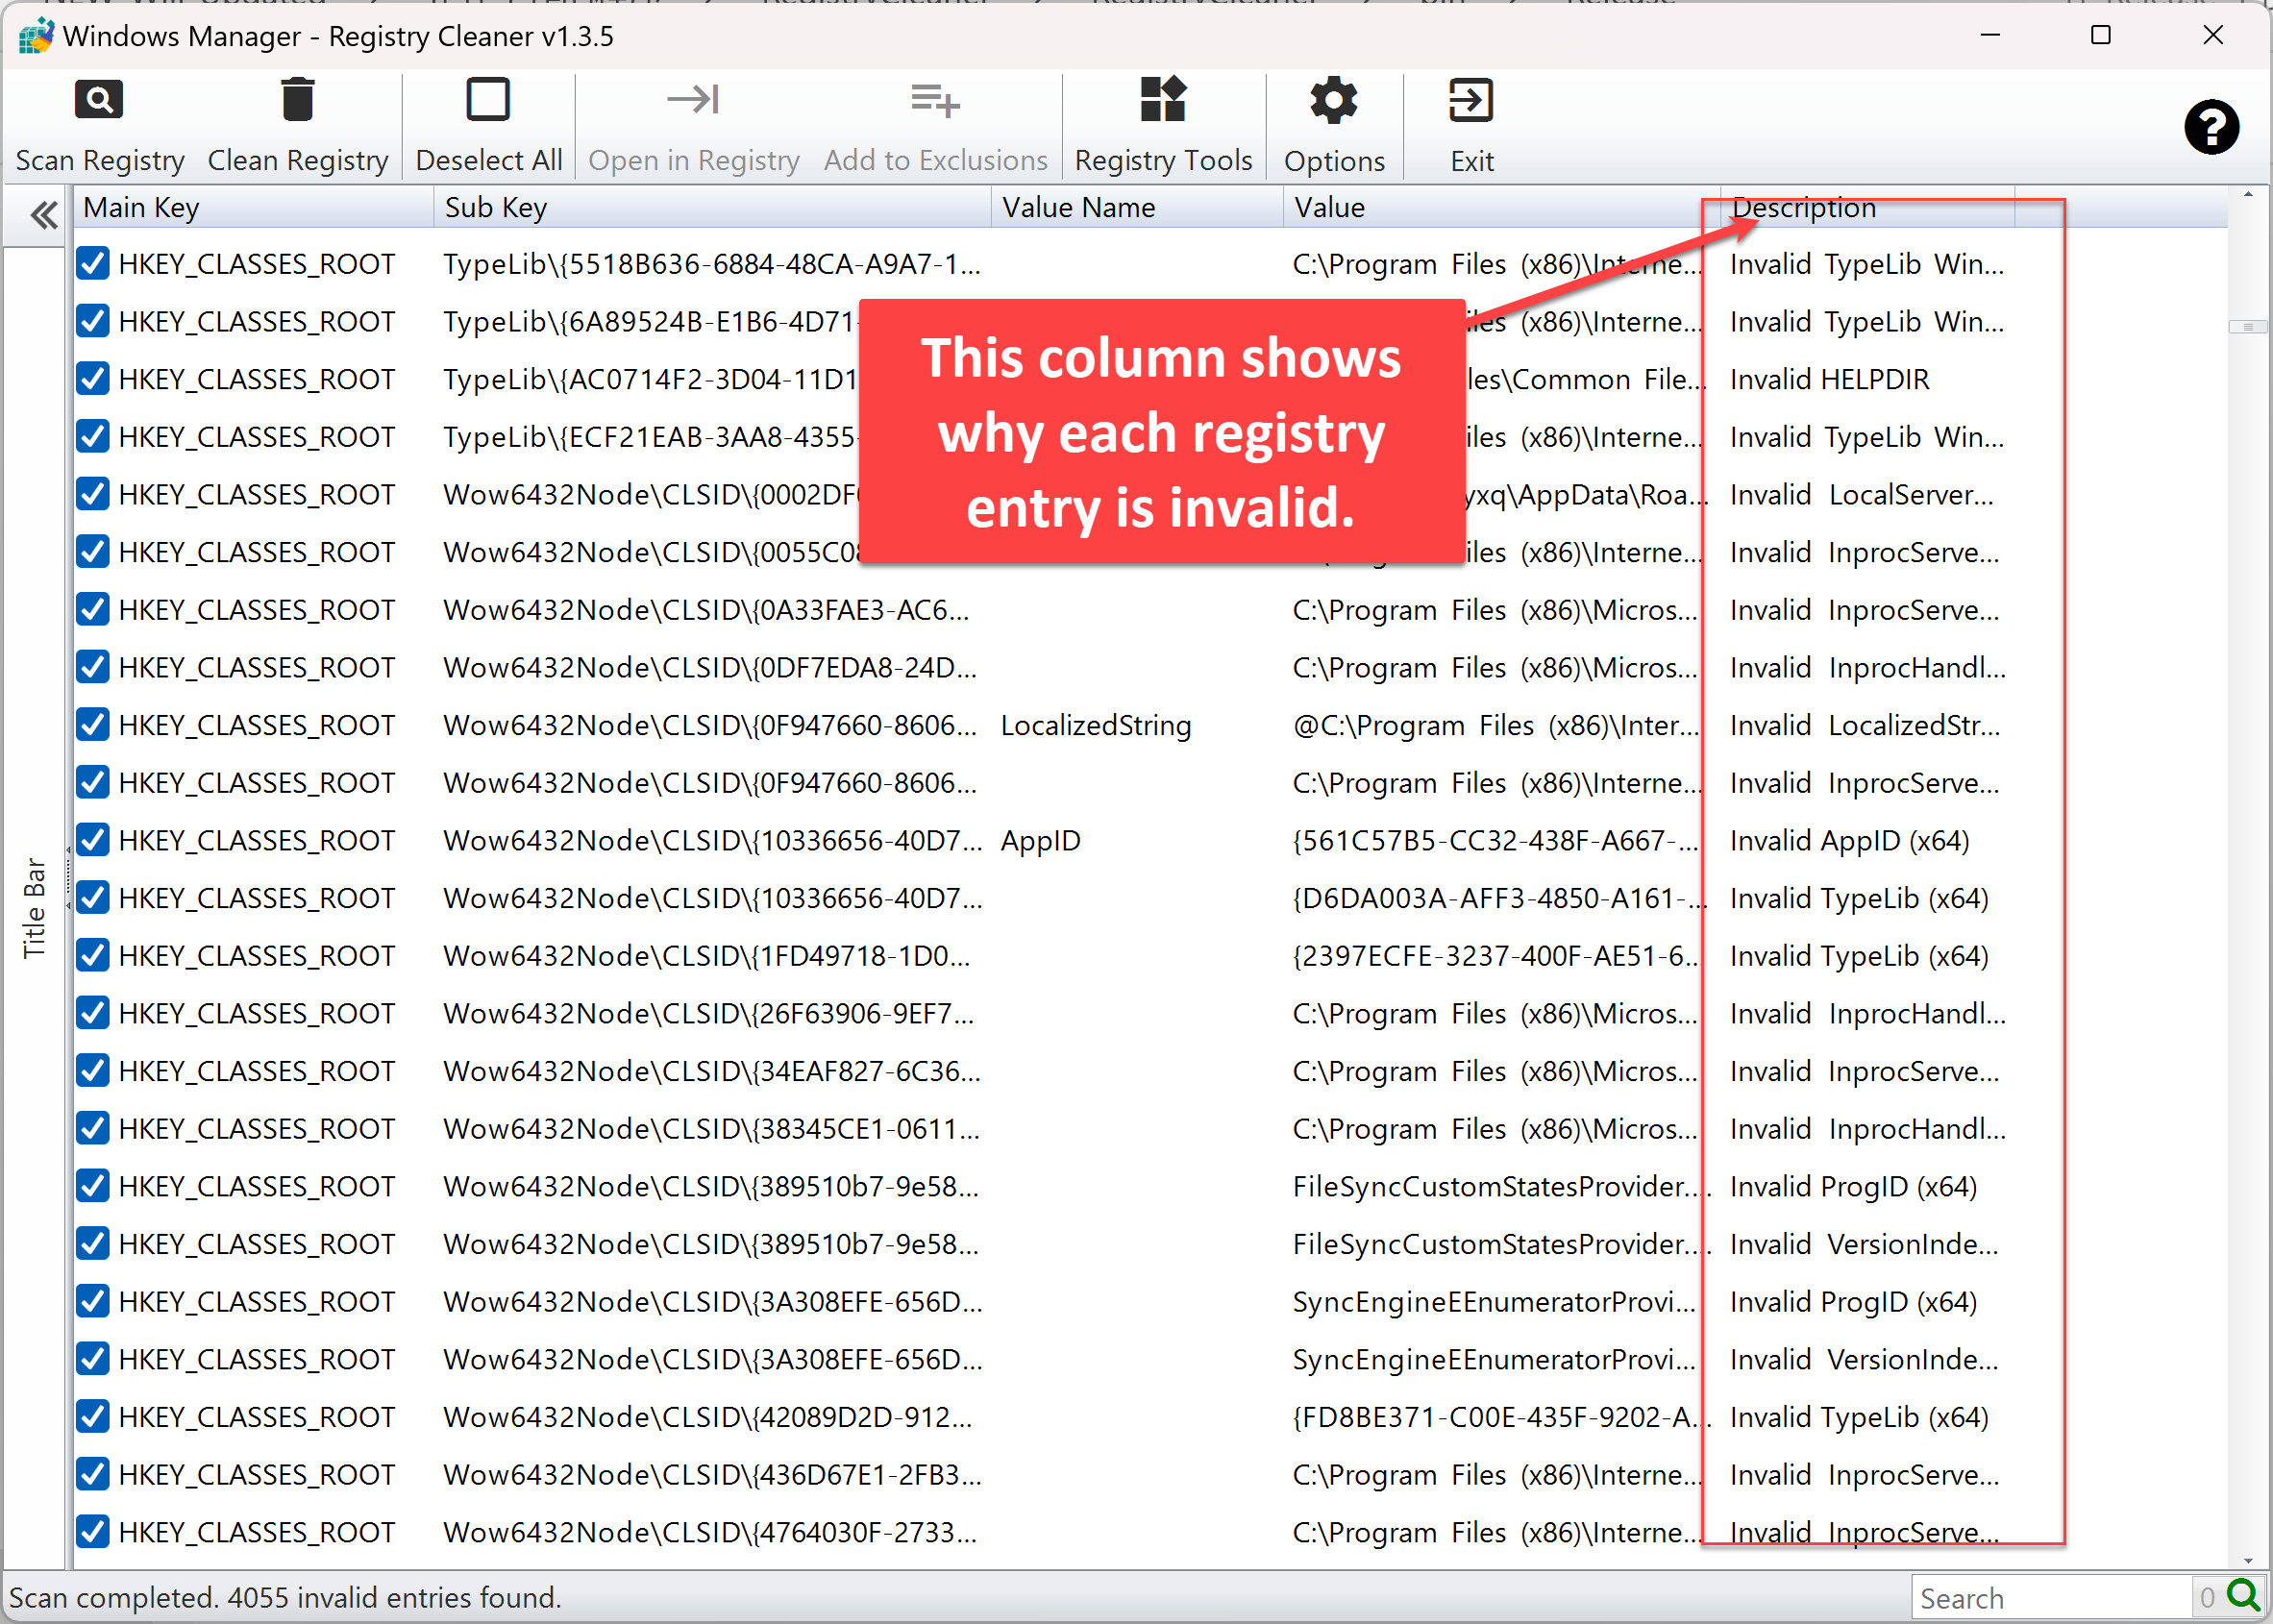Click "Invalid LocalServer..." description cell

(1862, 495)
